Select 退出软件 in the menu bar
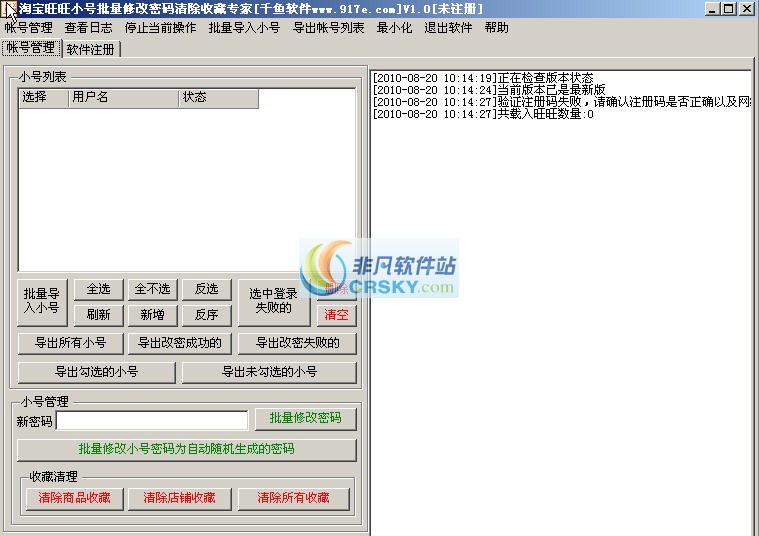The image size is (759, 536). point(448,28)
